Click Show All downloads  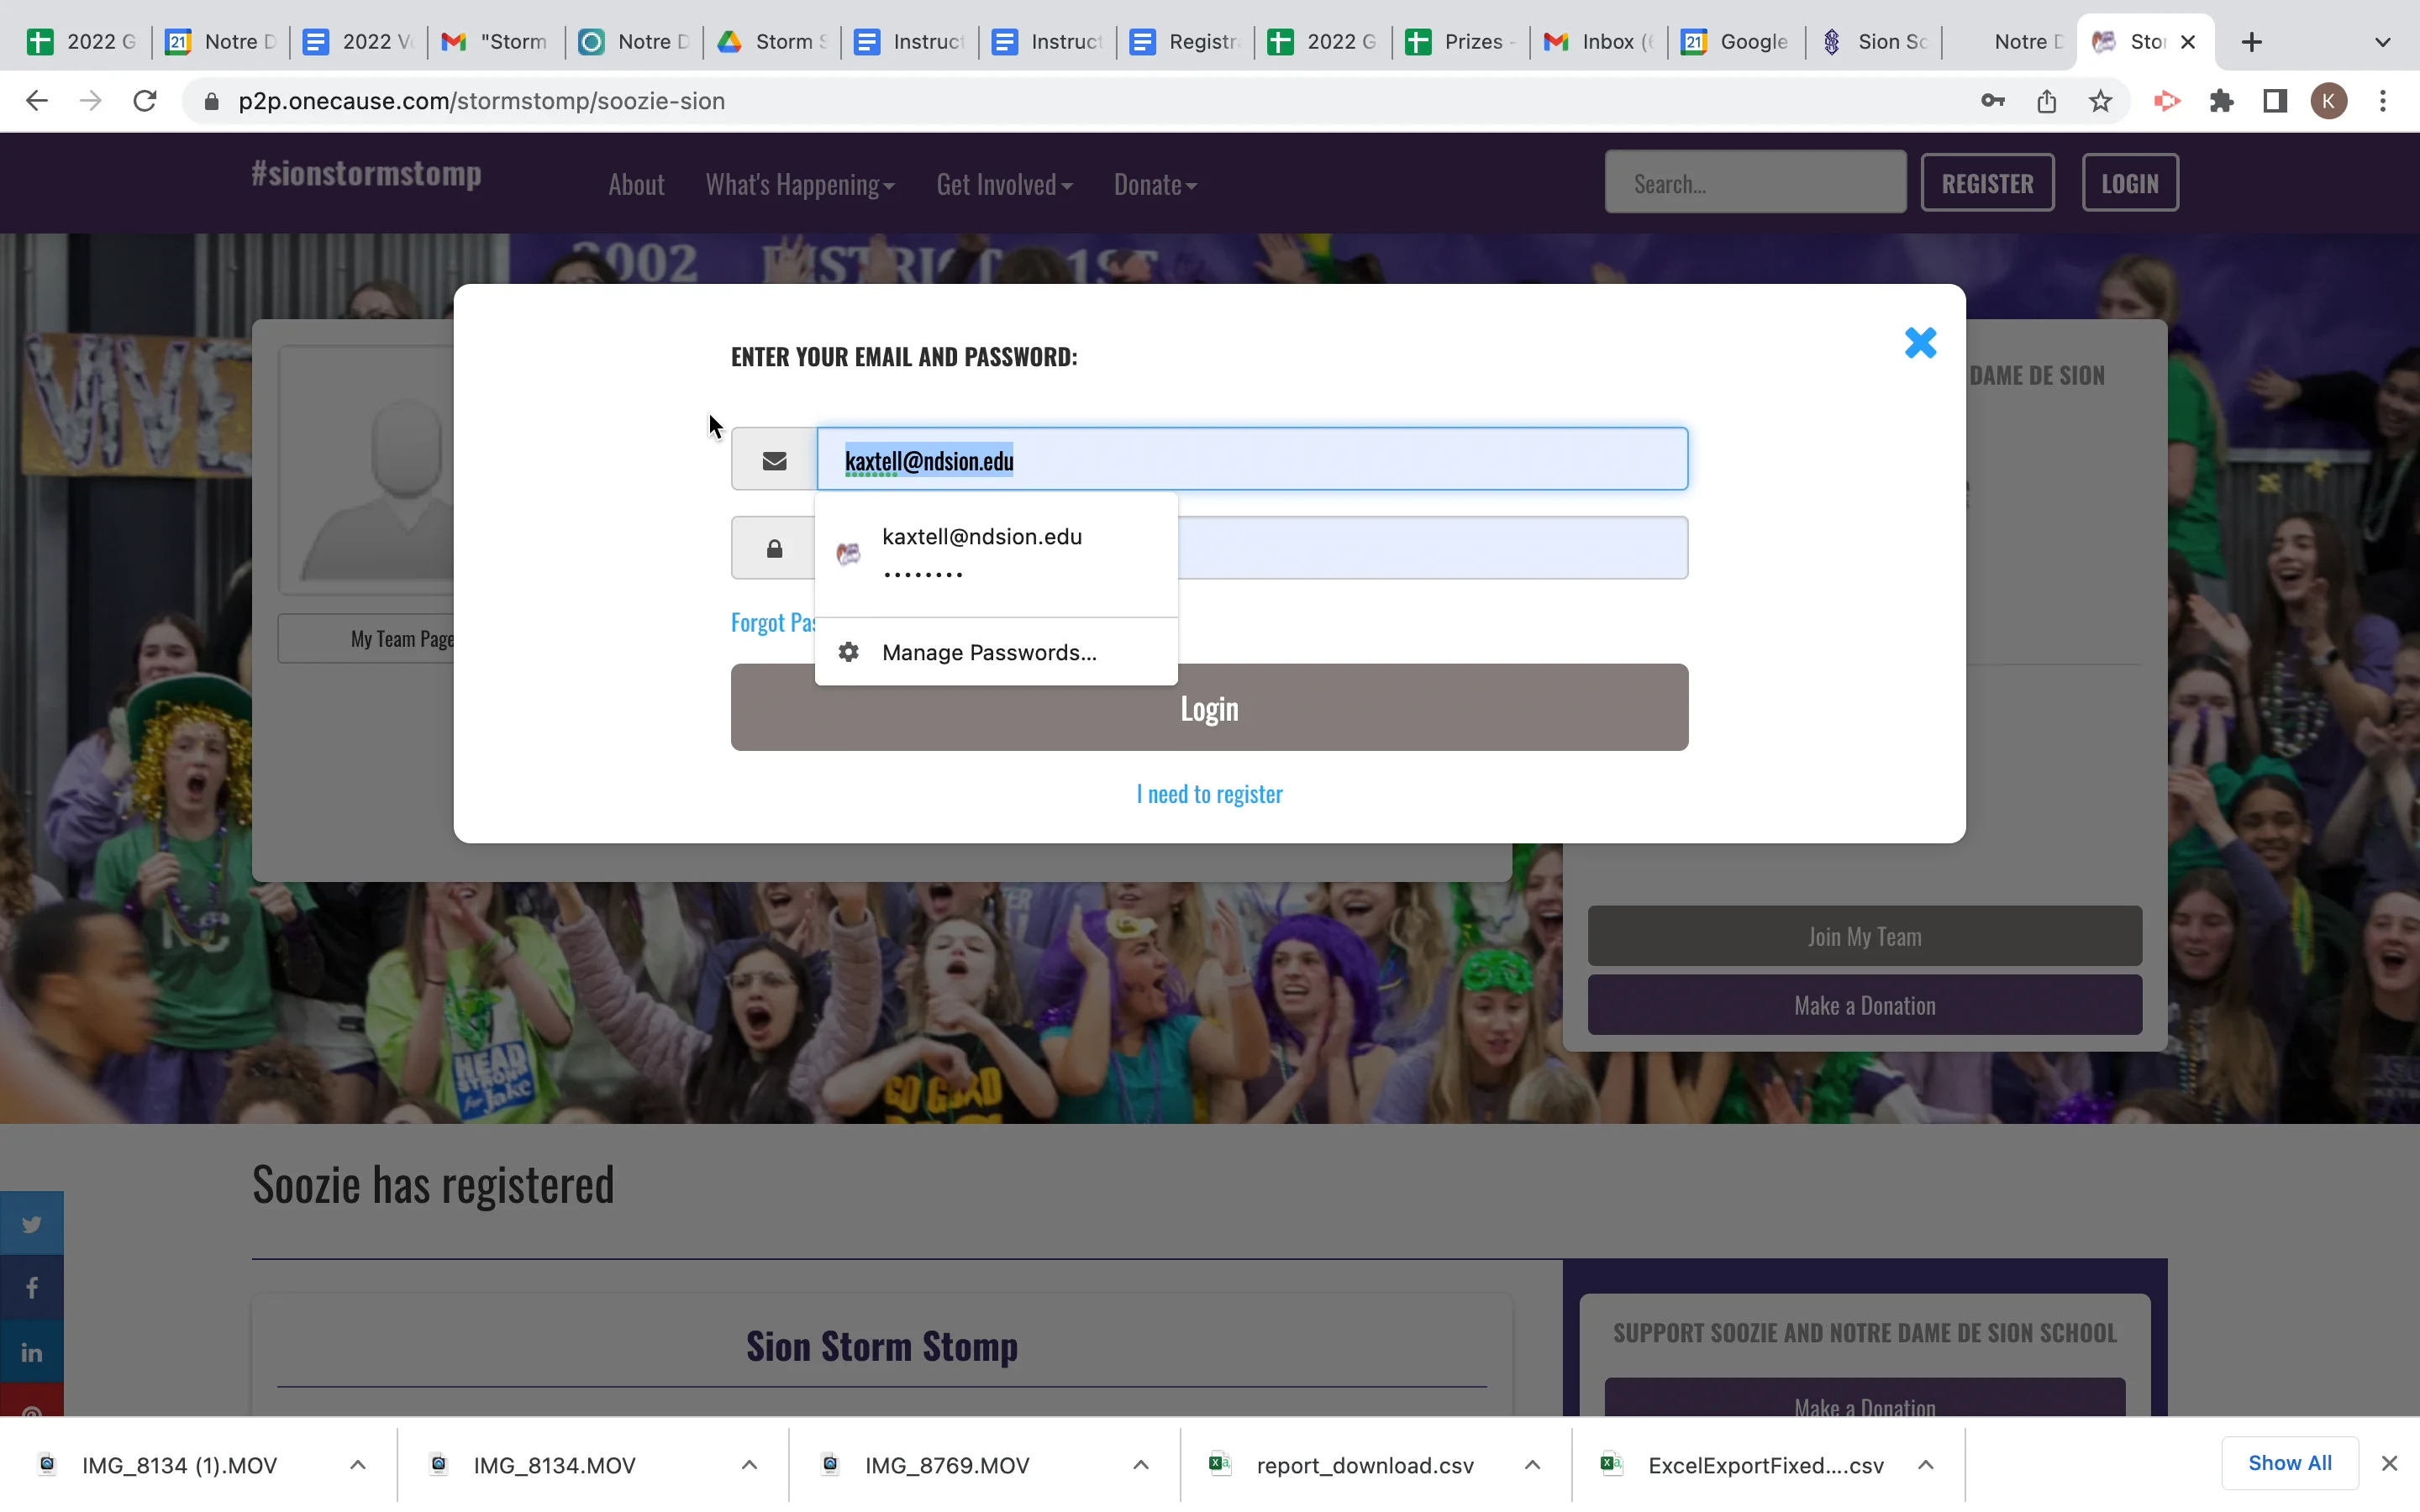coord(2289,1463)
